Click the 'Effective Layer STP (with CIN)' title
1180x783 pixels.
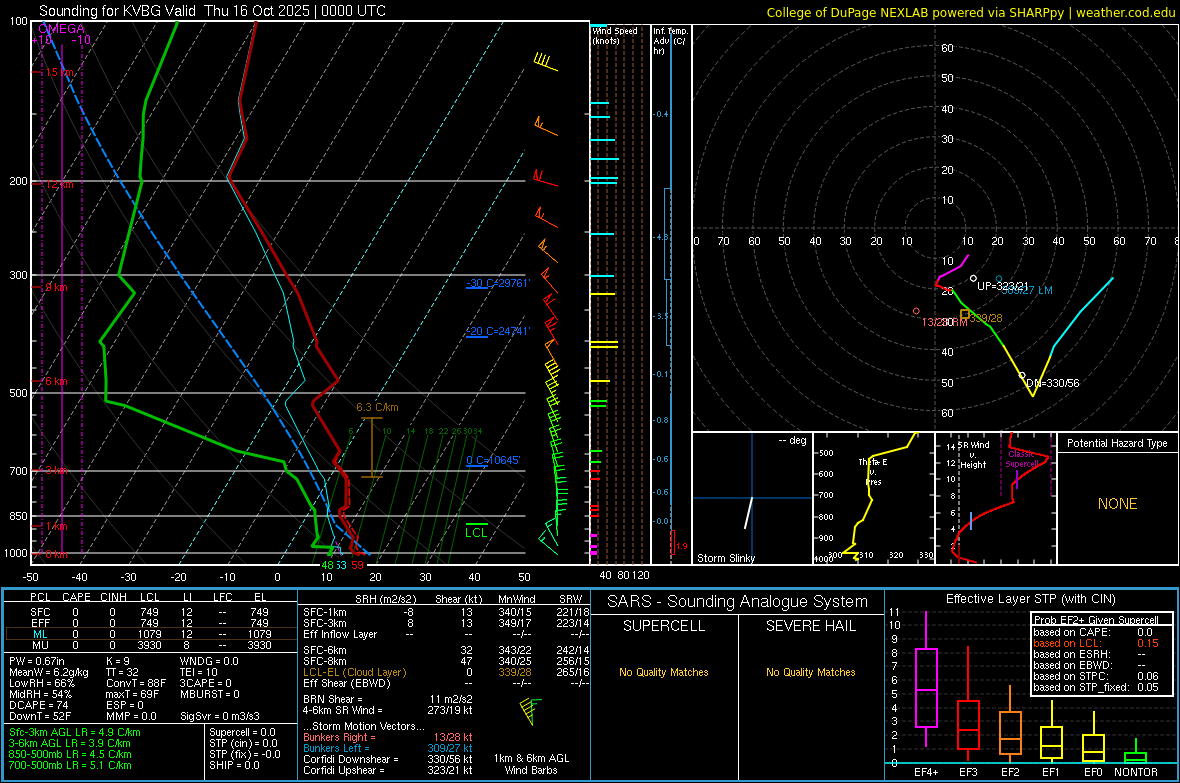pyautogui.click(x=1030, y=599)
